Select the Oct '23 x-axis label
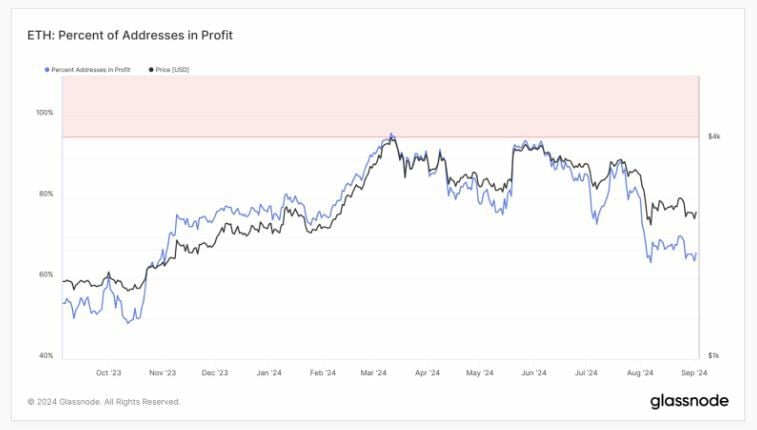757x430 pixels. pos(109,372)
